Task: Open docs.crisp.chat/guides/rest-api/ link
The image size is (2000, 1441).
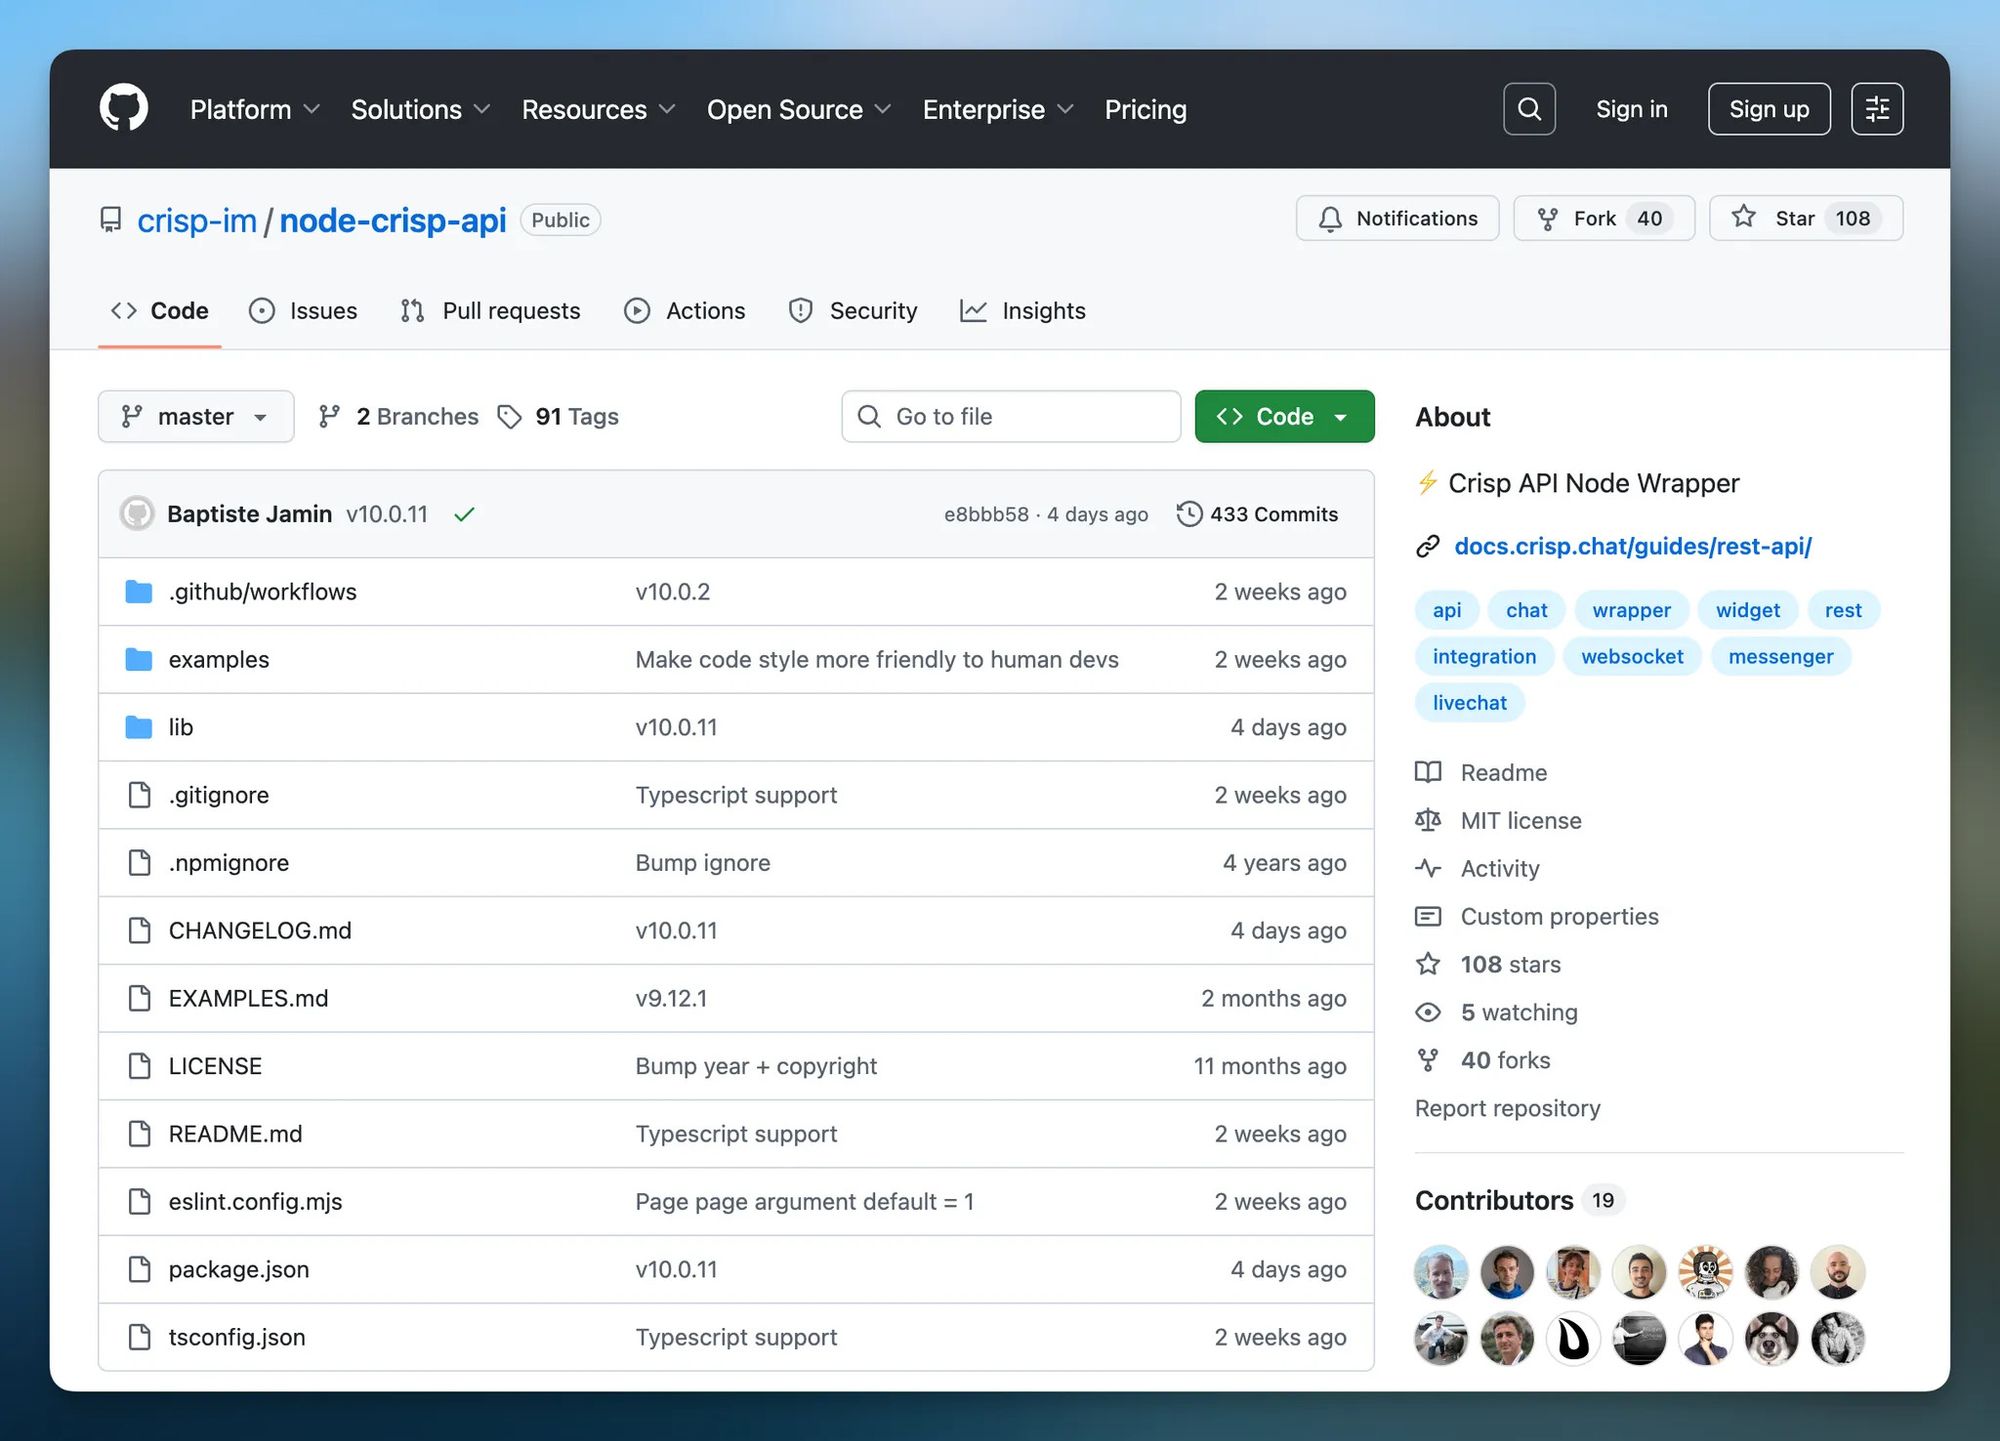Action: coord(1633,546)
